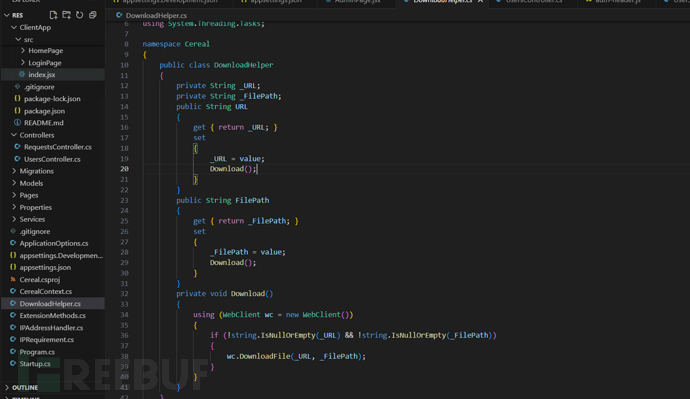Image resolution: width=690 pixels, height=399 pixels.
Task: Collapse the RES root section
Action: [7, 15]
